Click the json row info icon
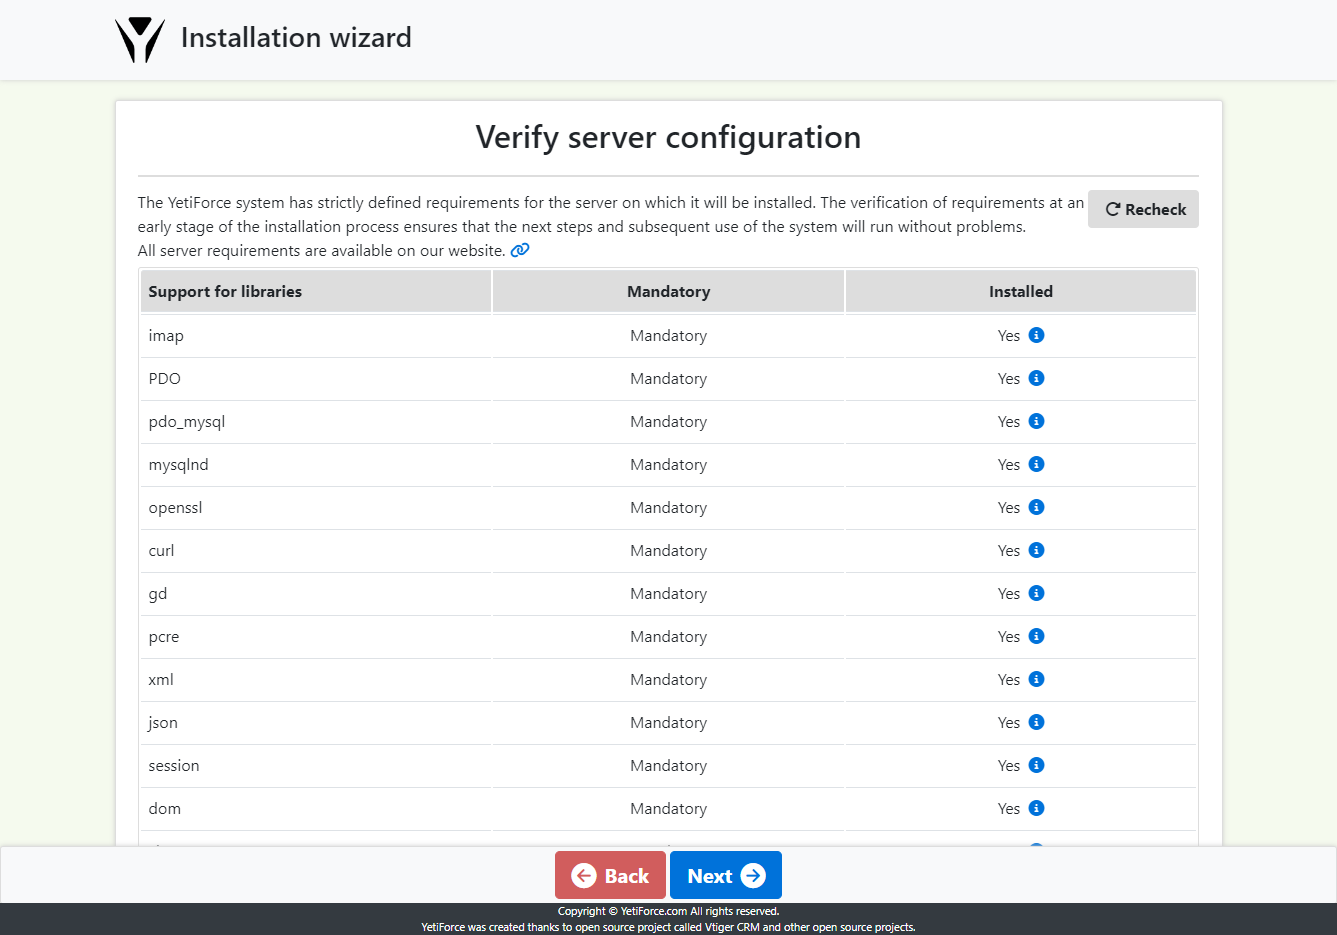1337x935 pixels. 1036,722
